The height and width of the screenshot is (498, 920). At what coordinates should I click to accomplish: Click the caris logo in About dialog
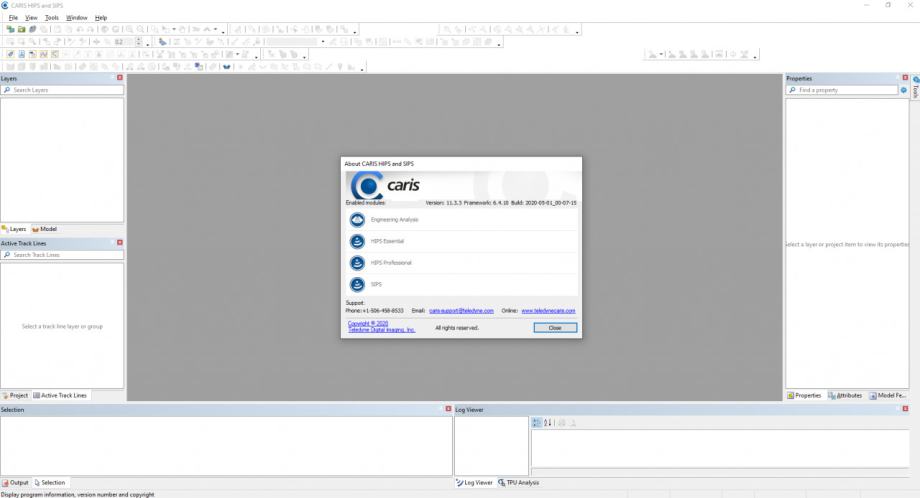click(x=385, y=185)
